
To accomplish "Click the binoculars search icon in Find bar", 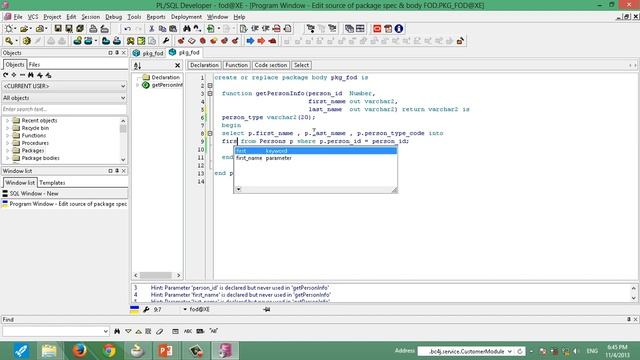I will tap(117, 331).
